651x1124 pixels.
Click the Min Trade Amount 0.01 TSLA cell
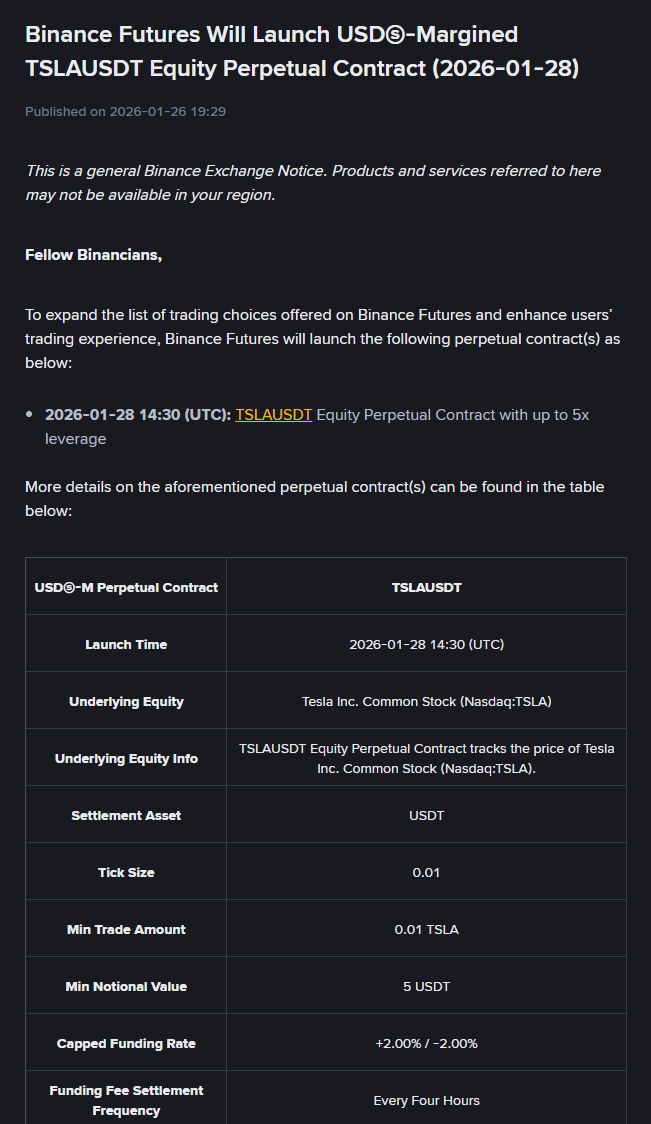point(426,929)
